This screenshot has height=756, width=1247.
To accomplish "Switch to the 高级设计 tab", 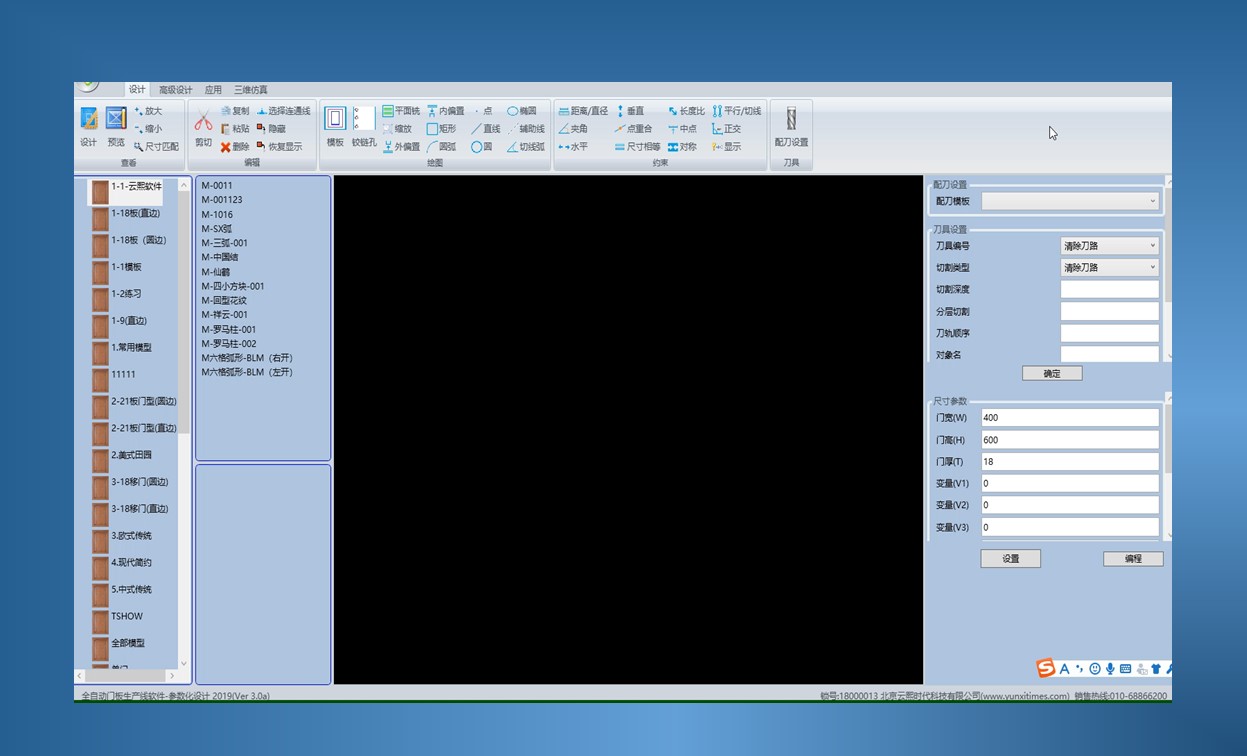I will 175,90.
